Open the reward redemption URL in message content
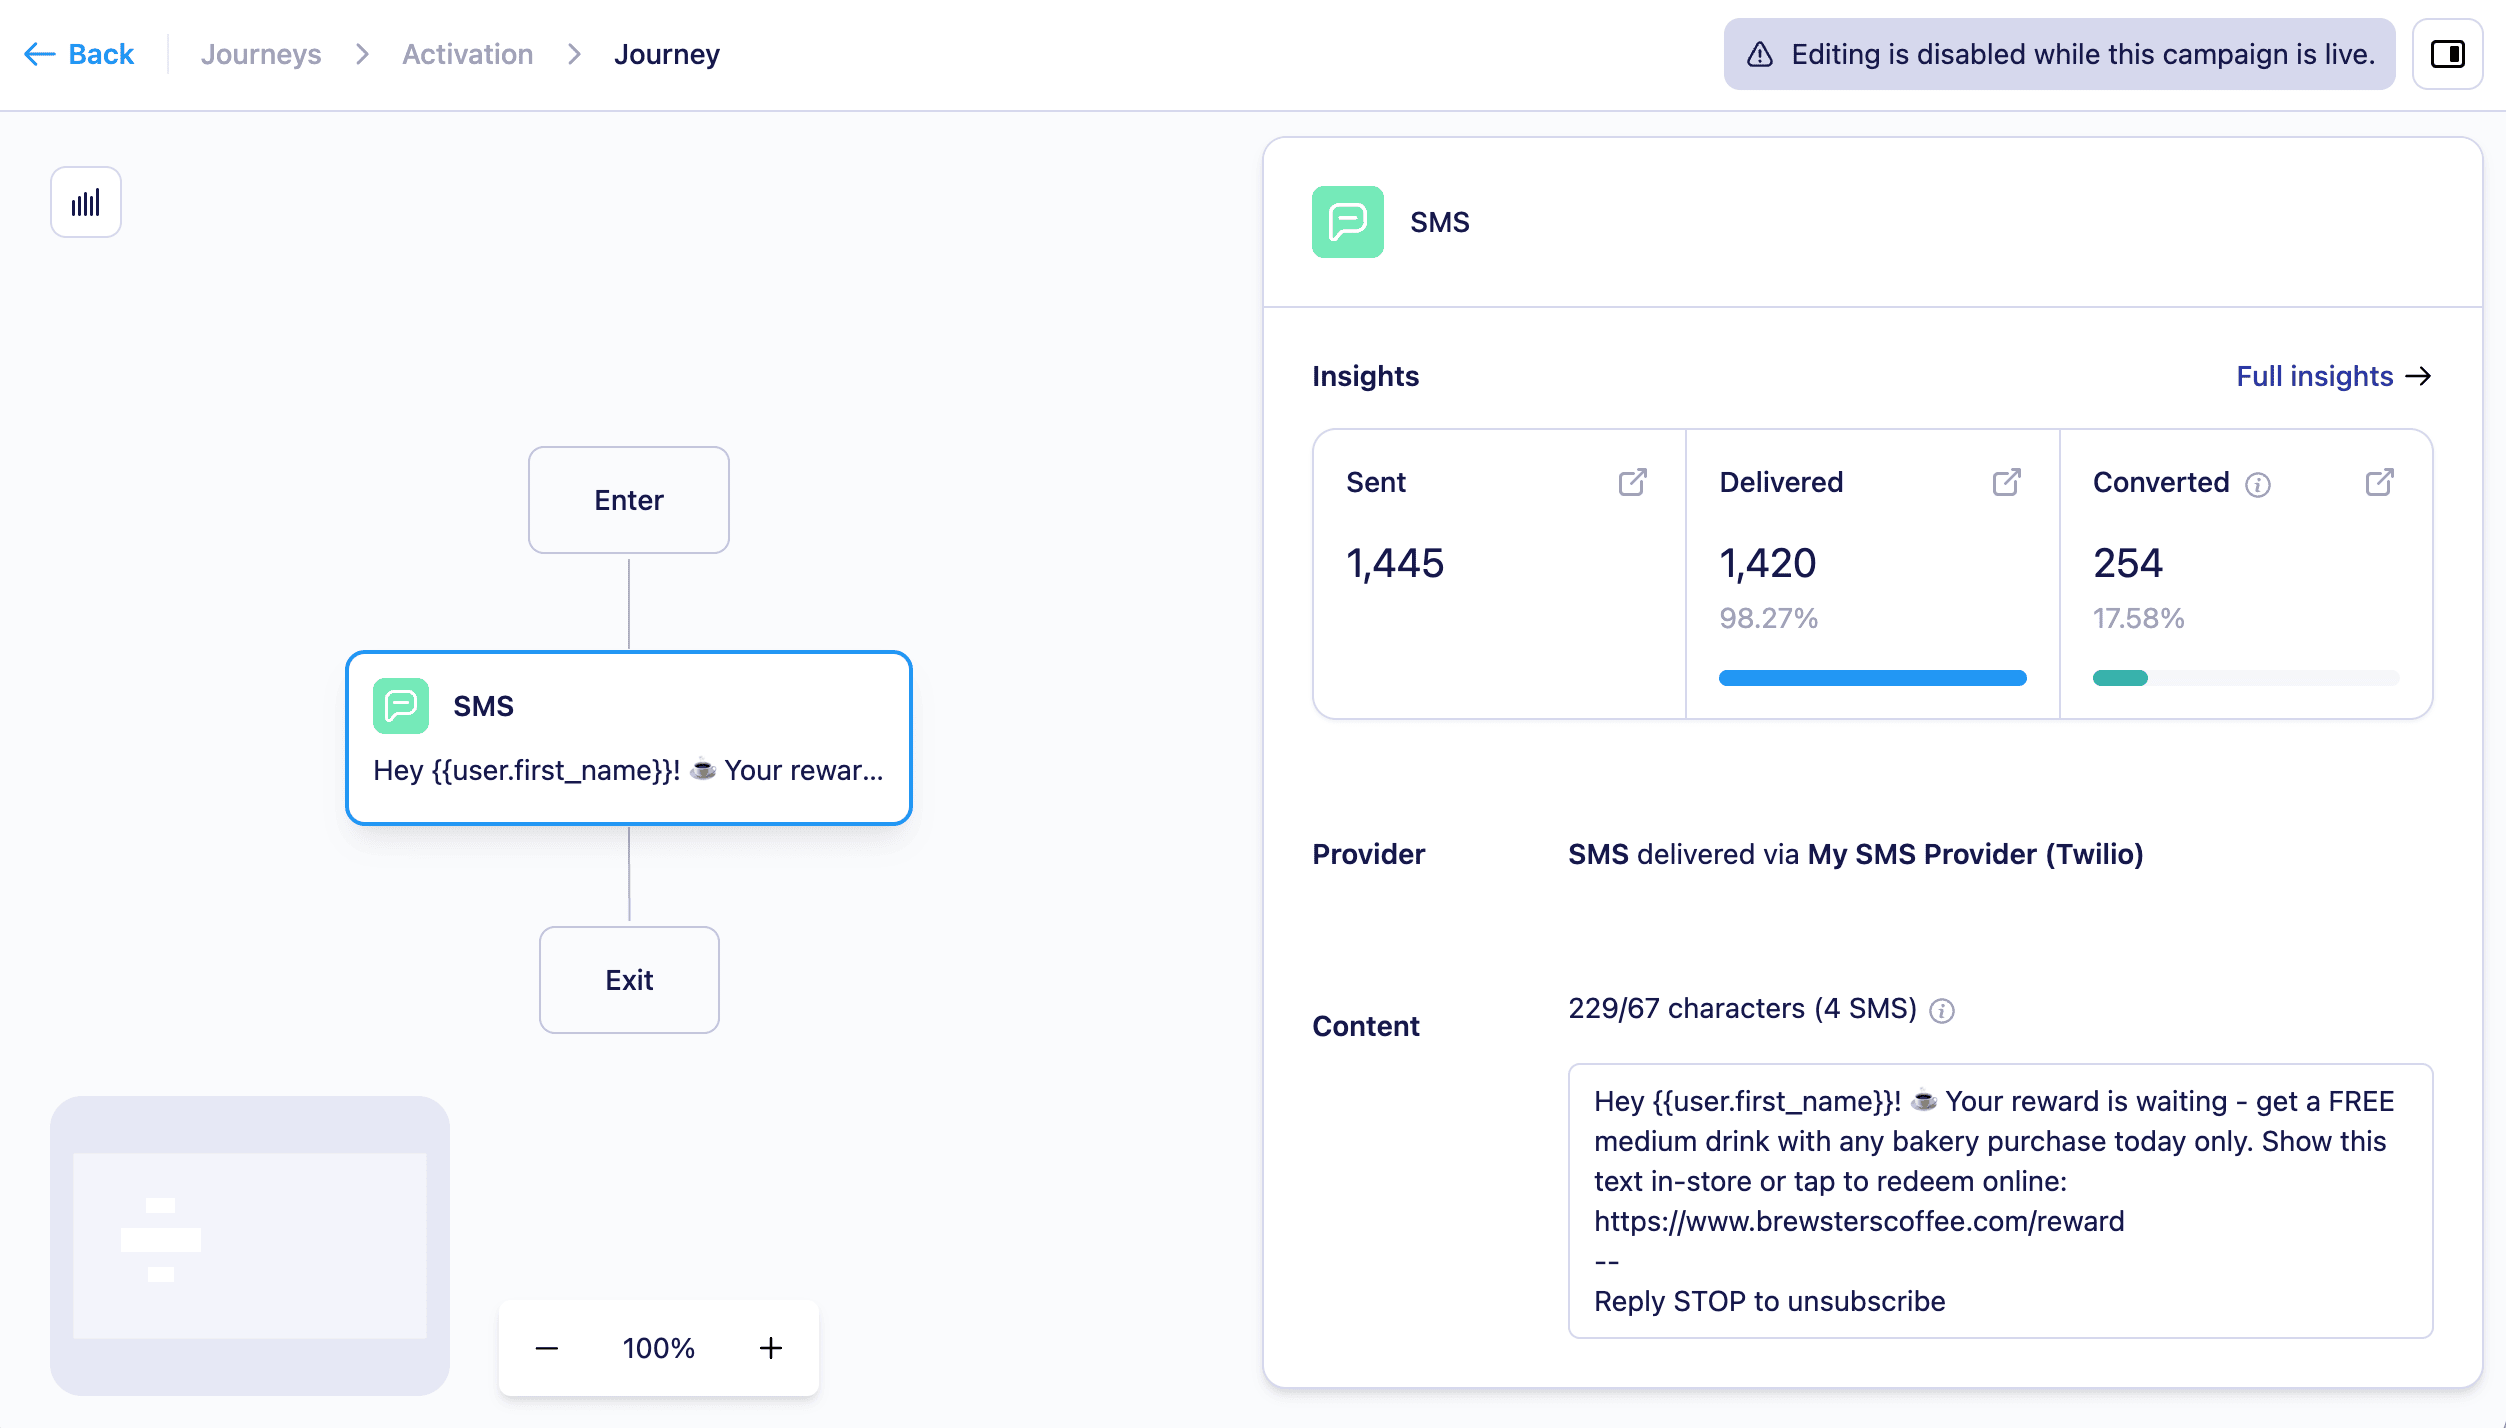The height and width of the screenshot is (1428, 2506). point(1858,1221)
